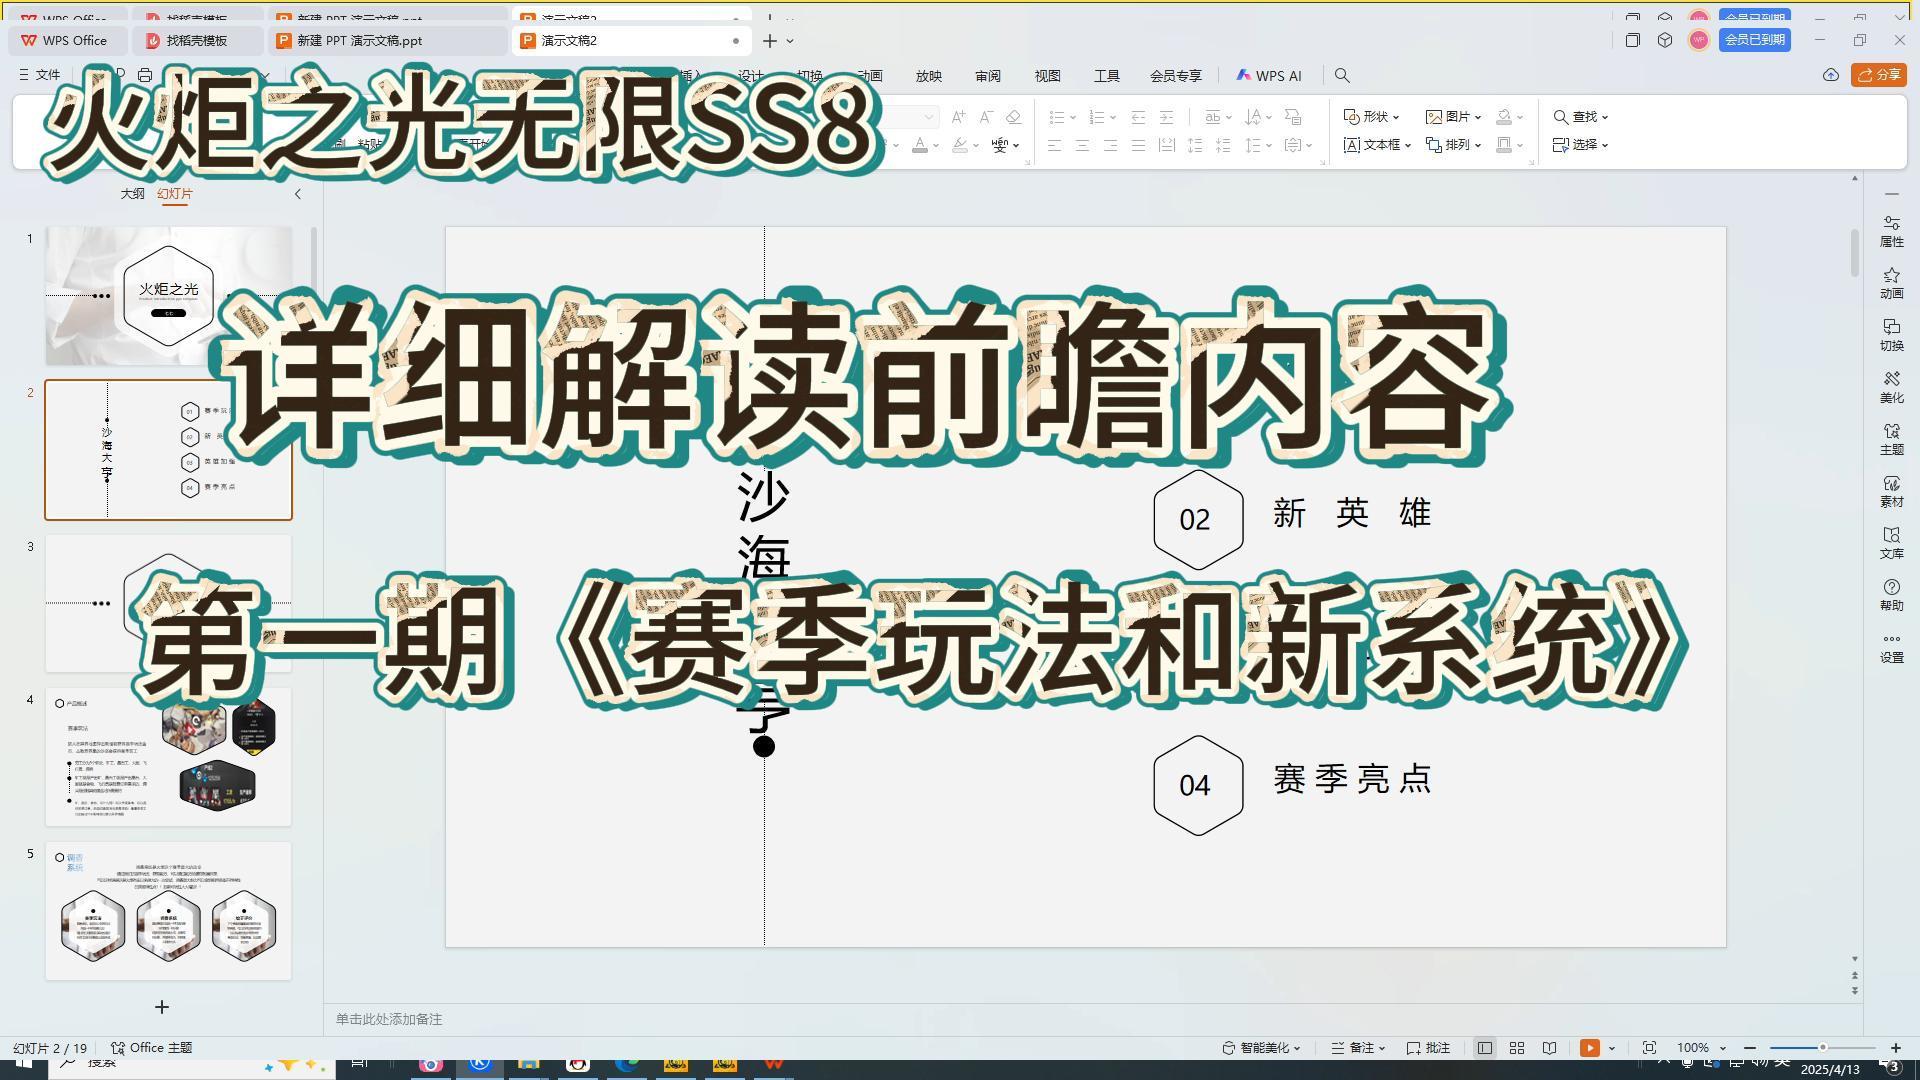Switch to 大纲 outline pane tab

coord(132,194)
